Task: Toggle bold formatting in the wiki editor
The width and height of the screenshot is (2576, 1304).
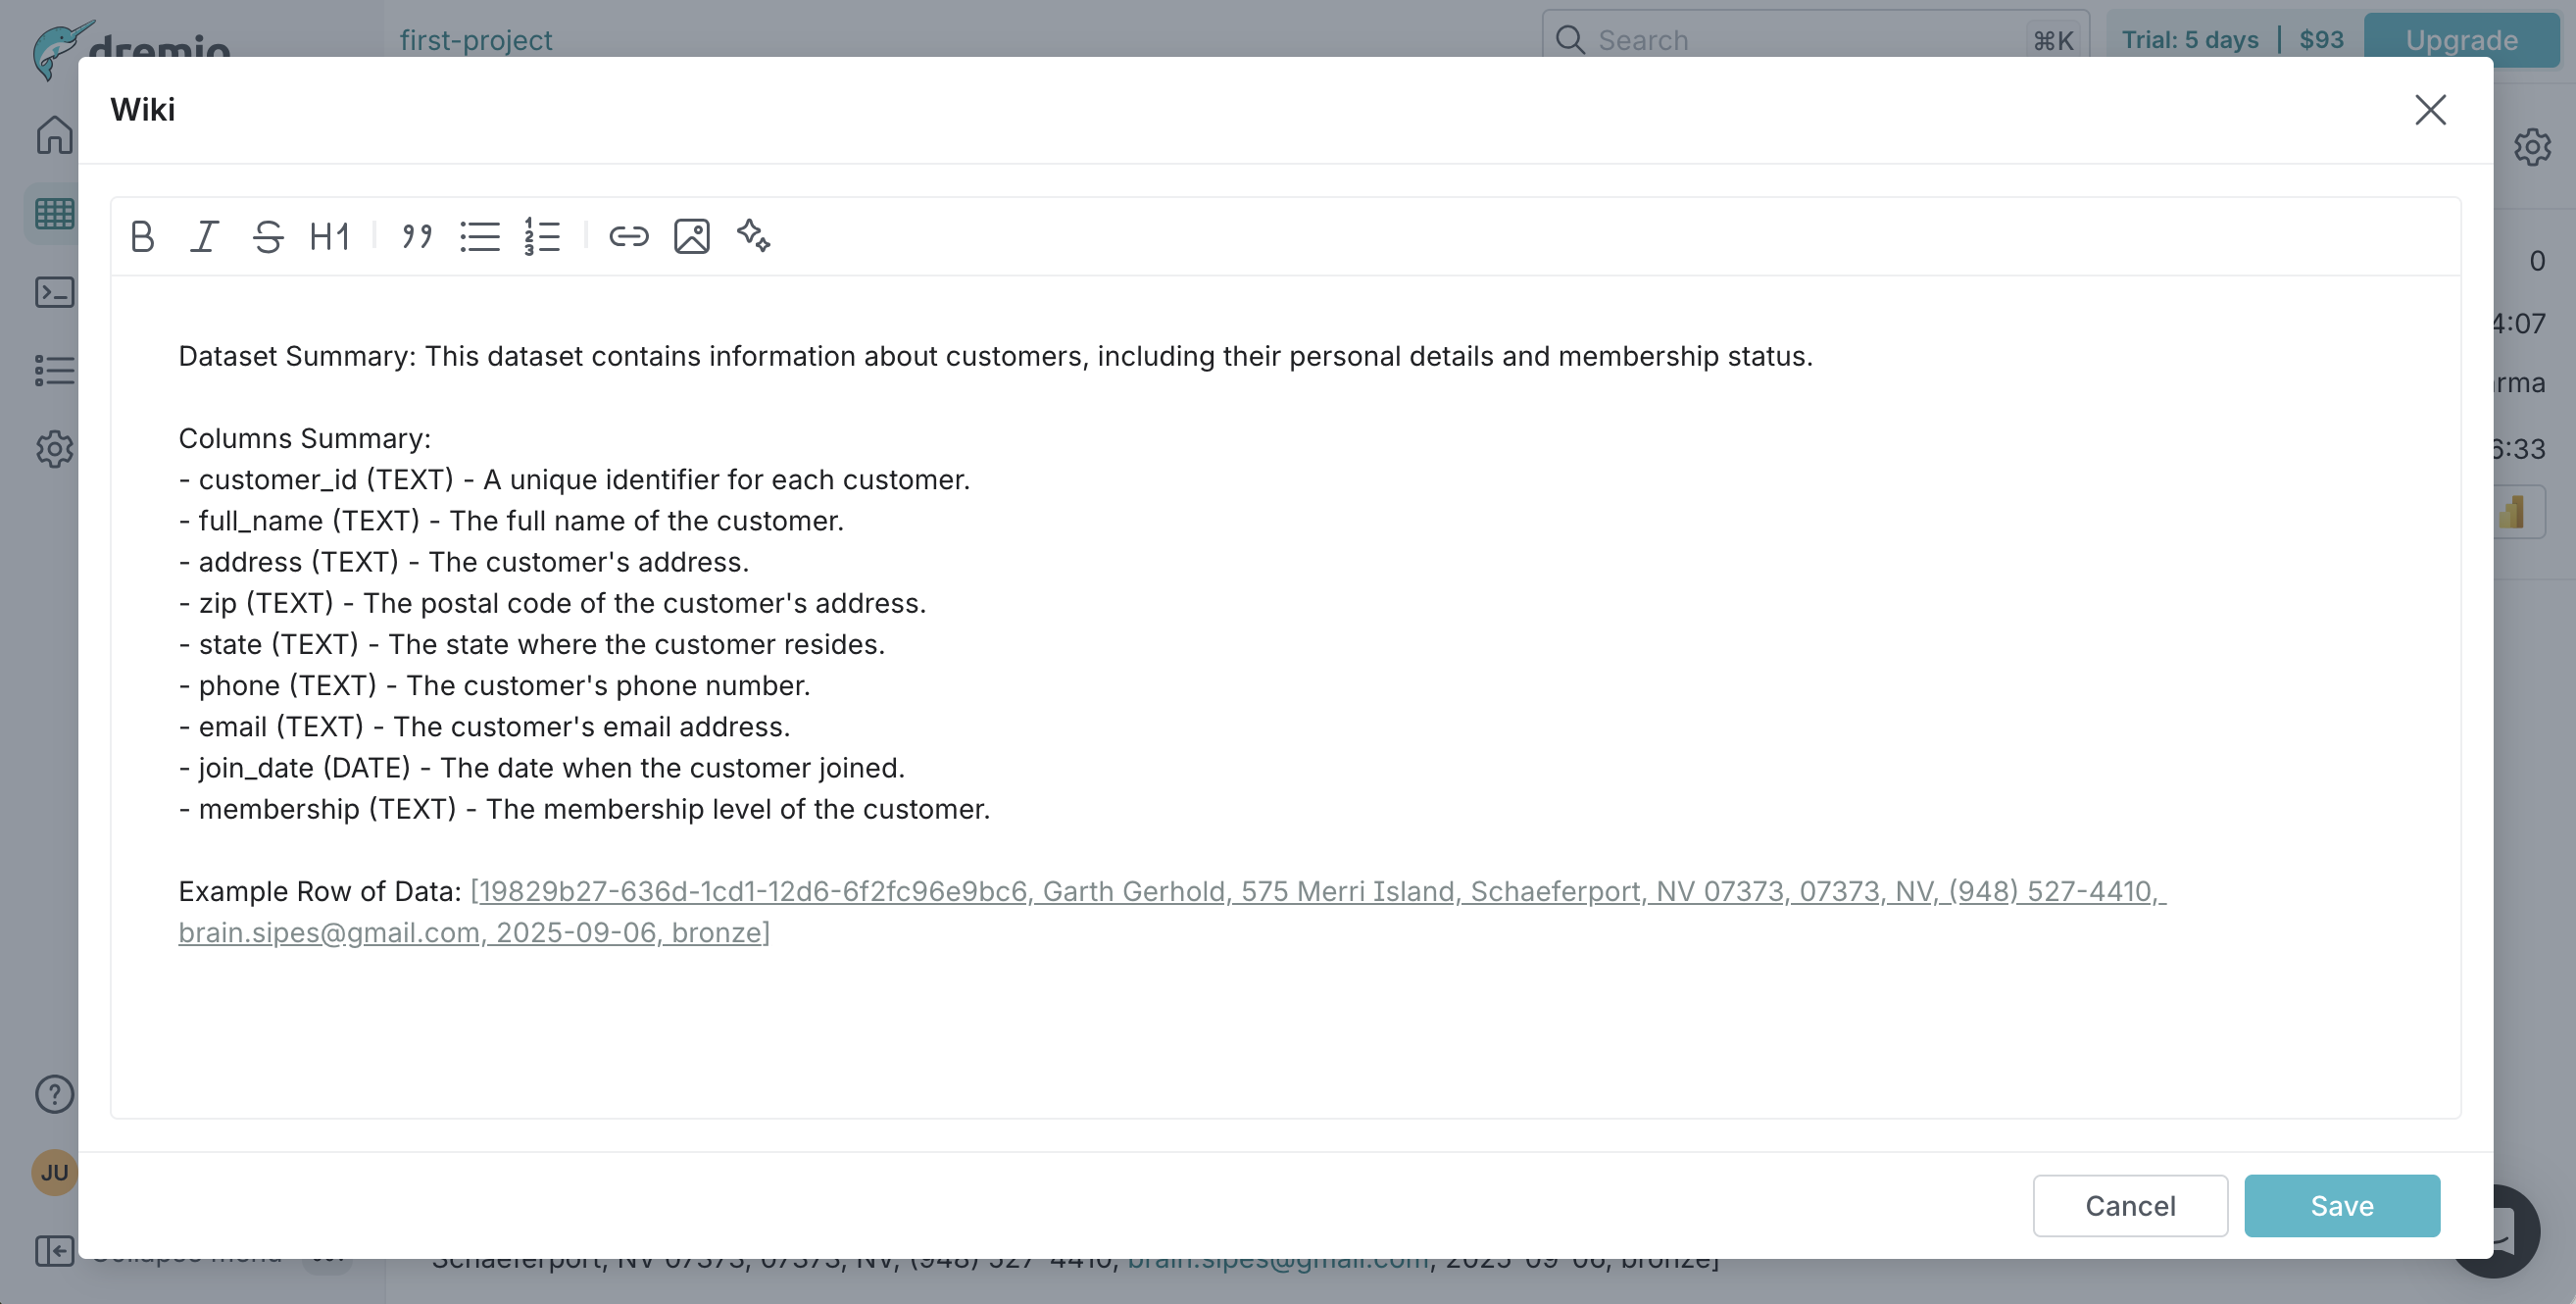Action: 142,236
